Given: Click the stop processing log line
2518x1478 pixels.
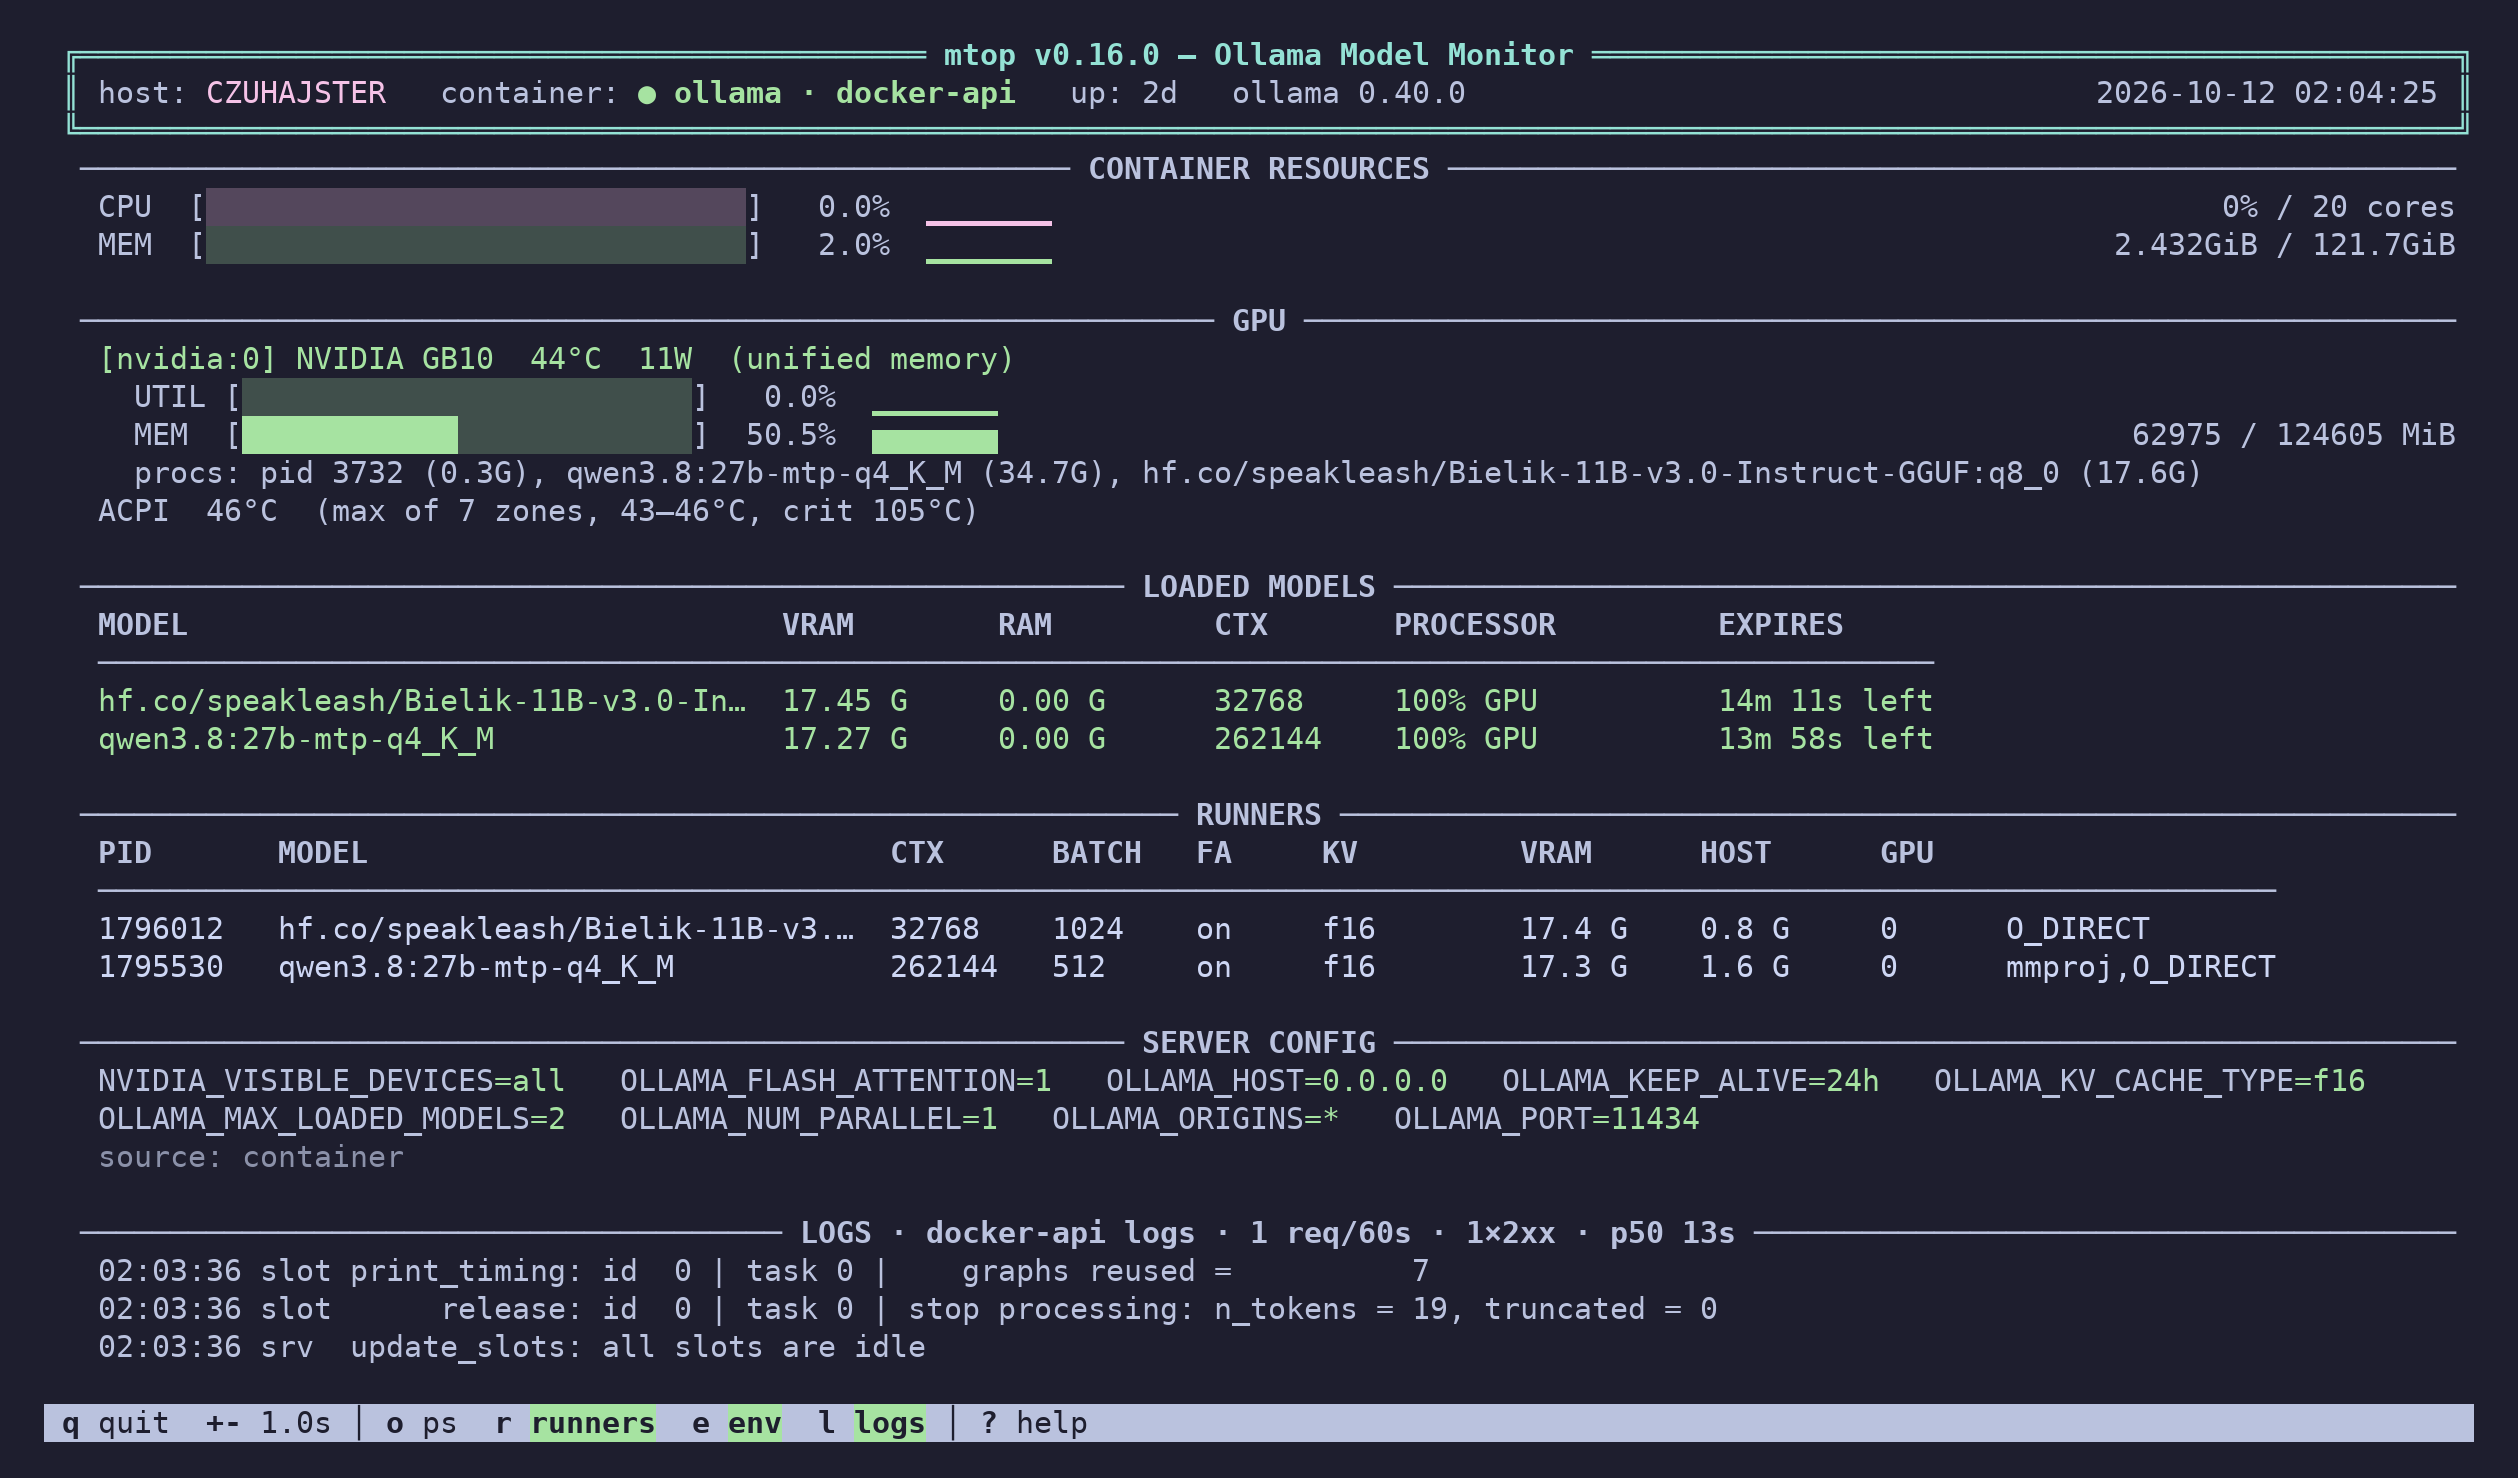Looking at the screenshot, I should point(907,1309).
